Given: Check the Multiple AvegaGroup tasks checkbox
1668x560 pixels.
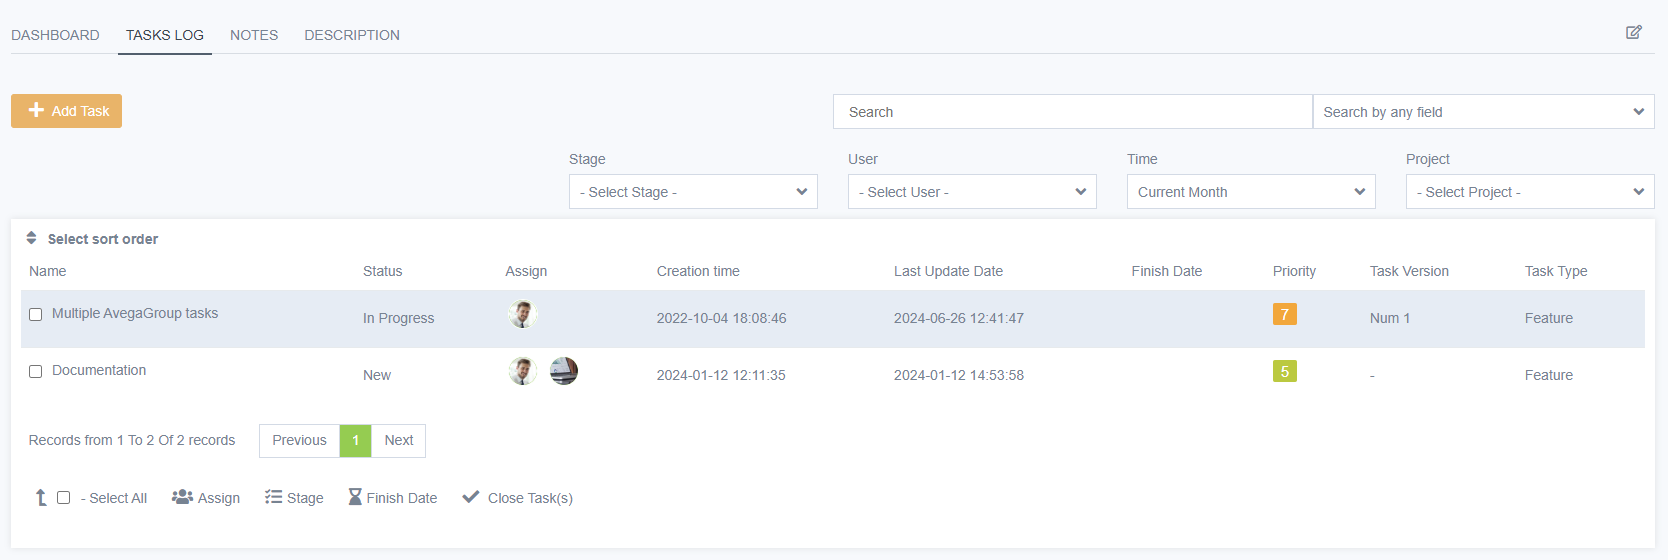Looking at the screenshot, I should coord(35,314).
